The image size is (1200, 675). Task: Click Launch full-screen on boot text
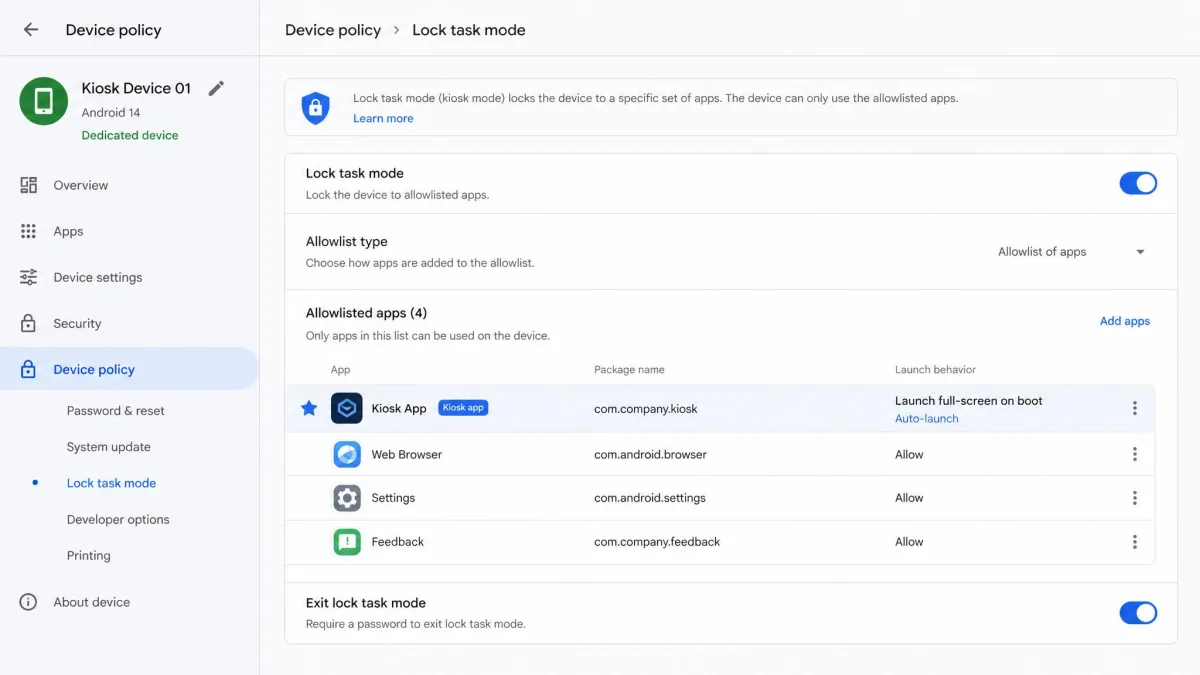[x=969, y=401]
